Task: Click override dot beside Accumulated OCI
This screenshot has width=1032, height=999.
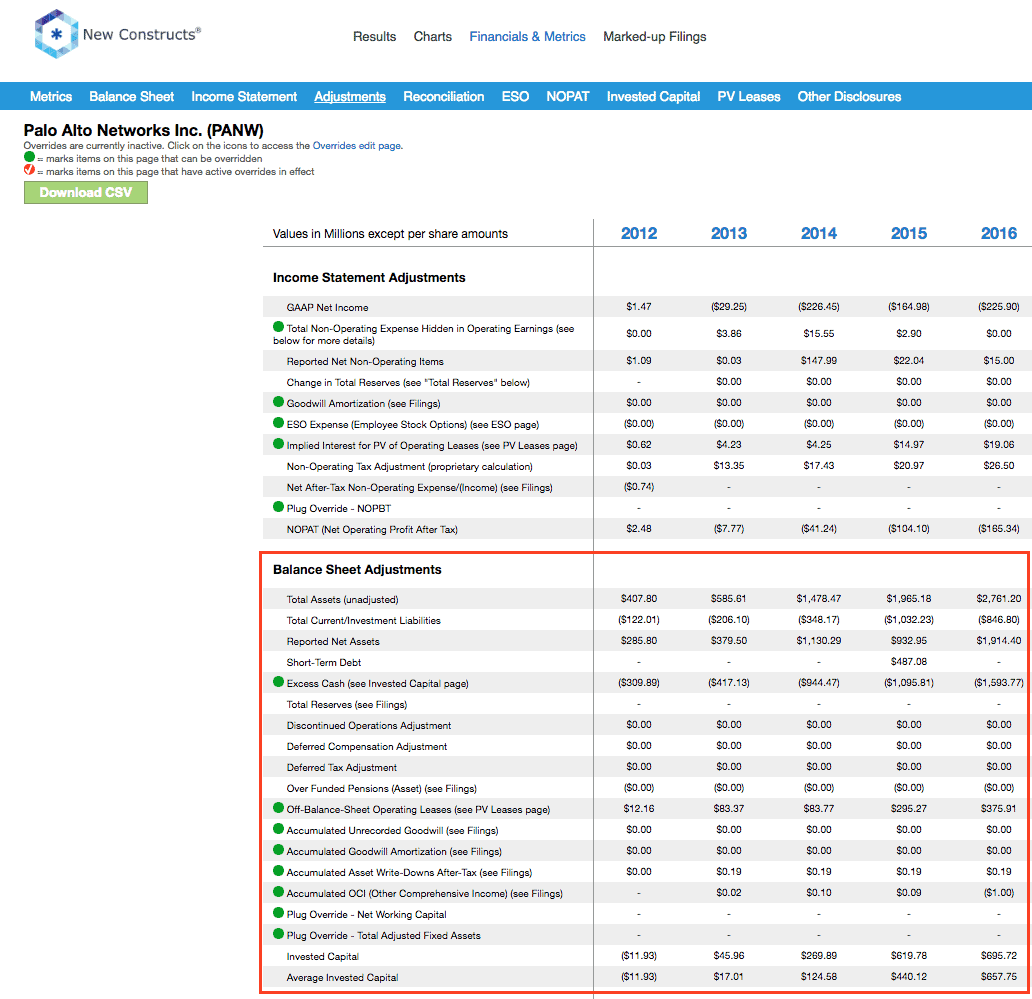Action: pos(278,892)
